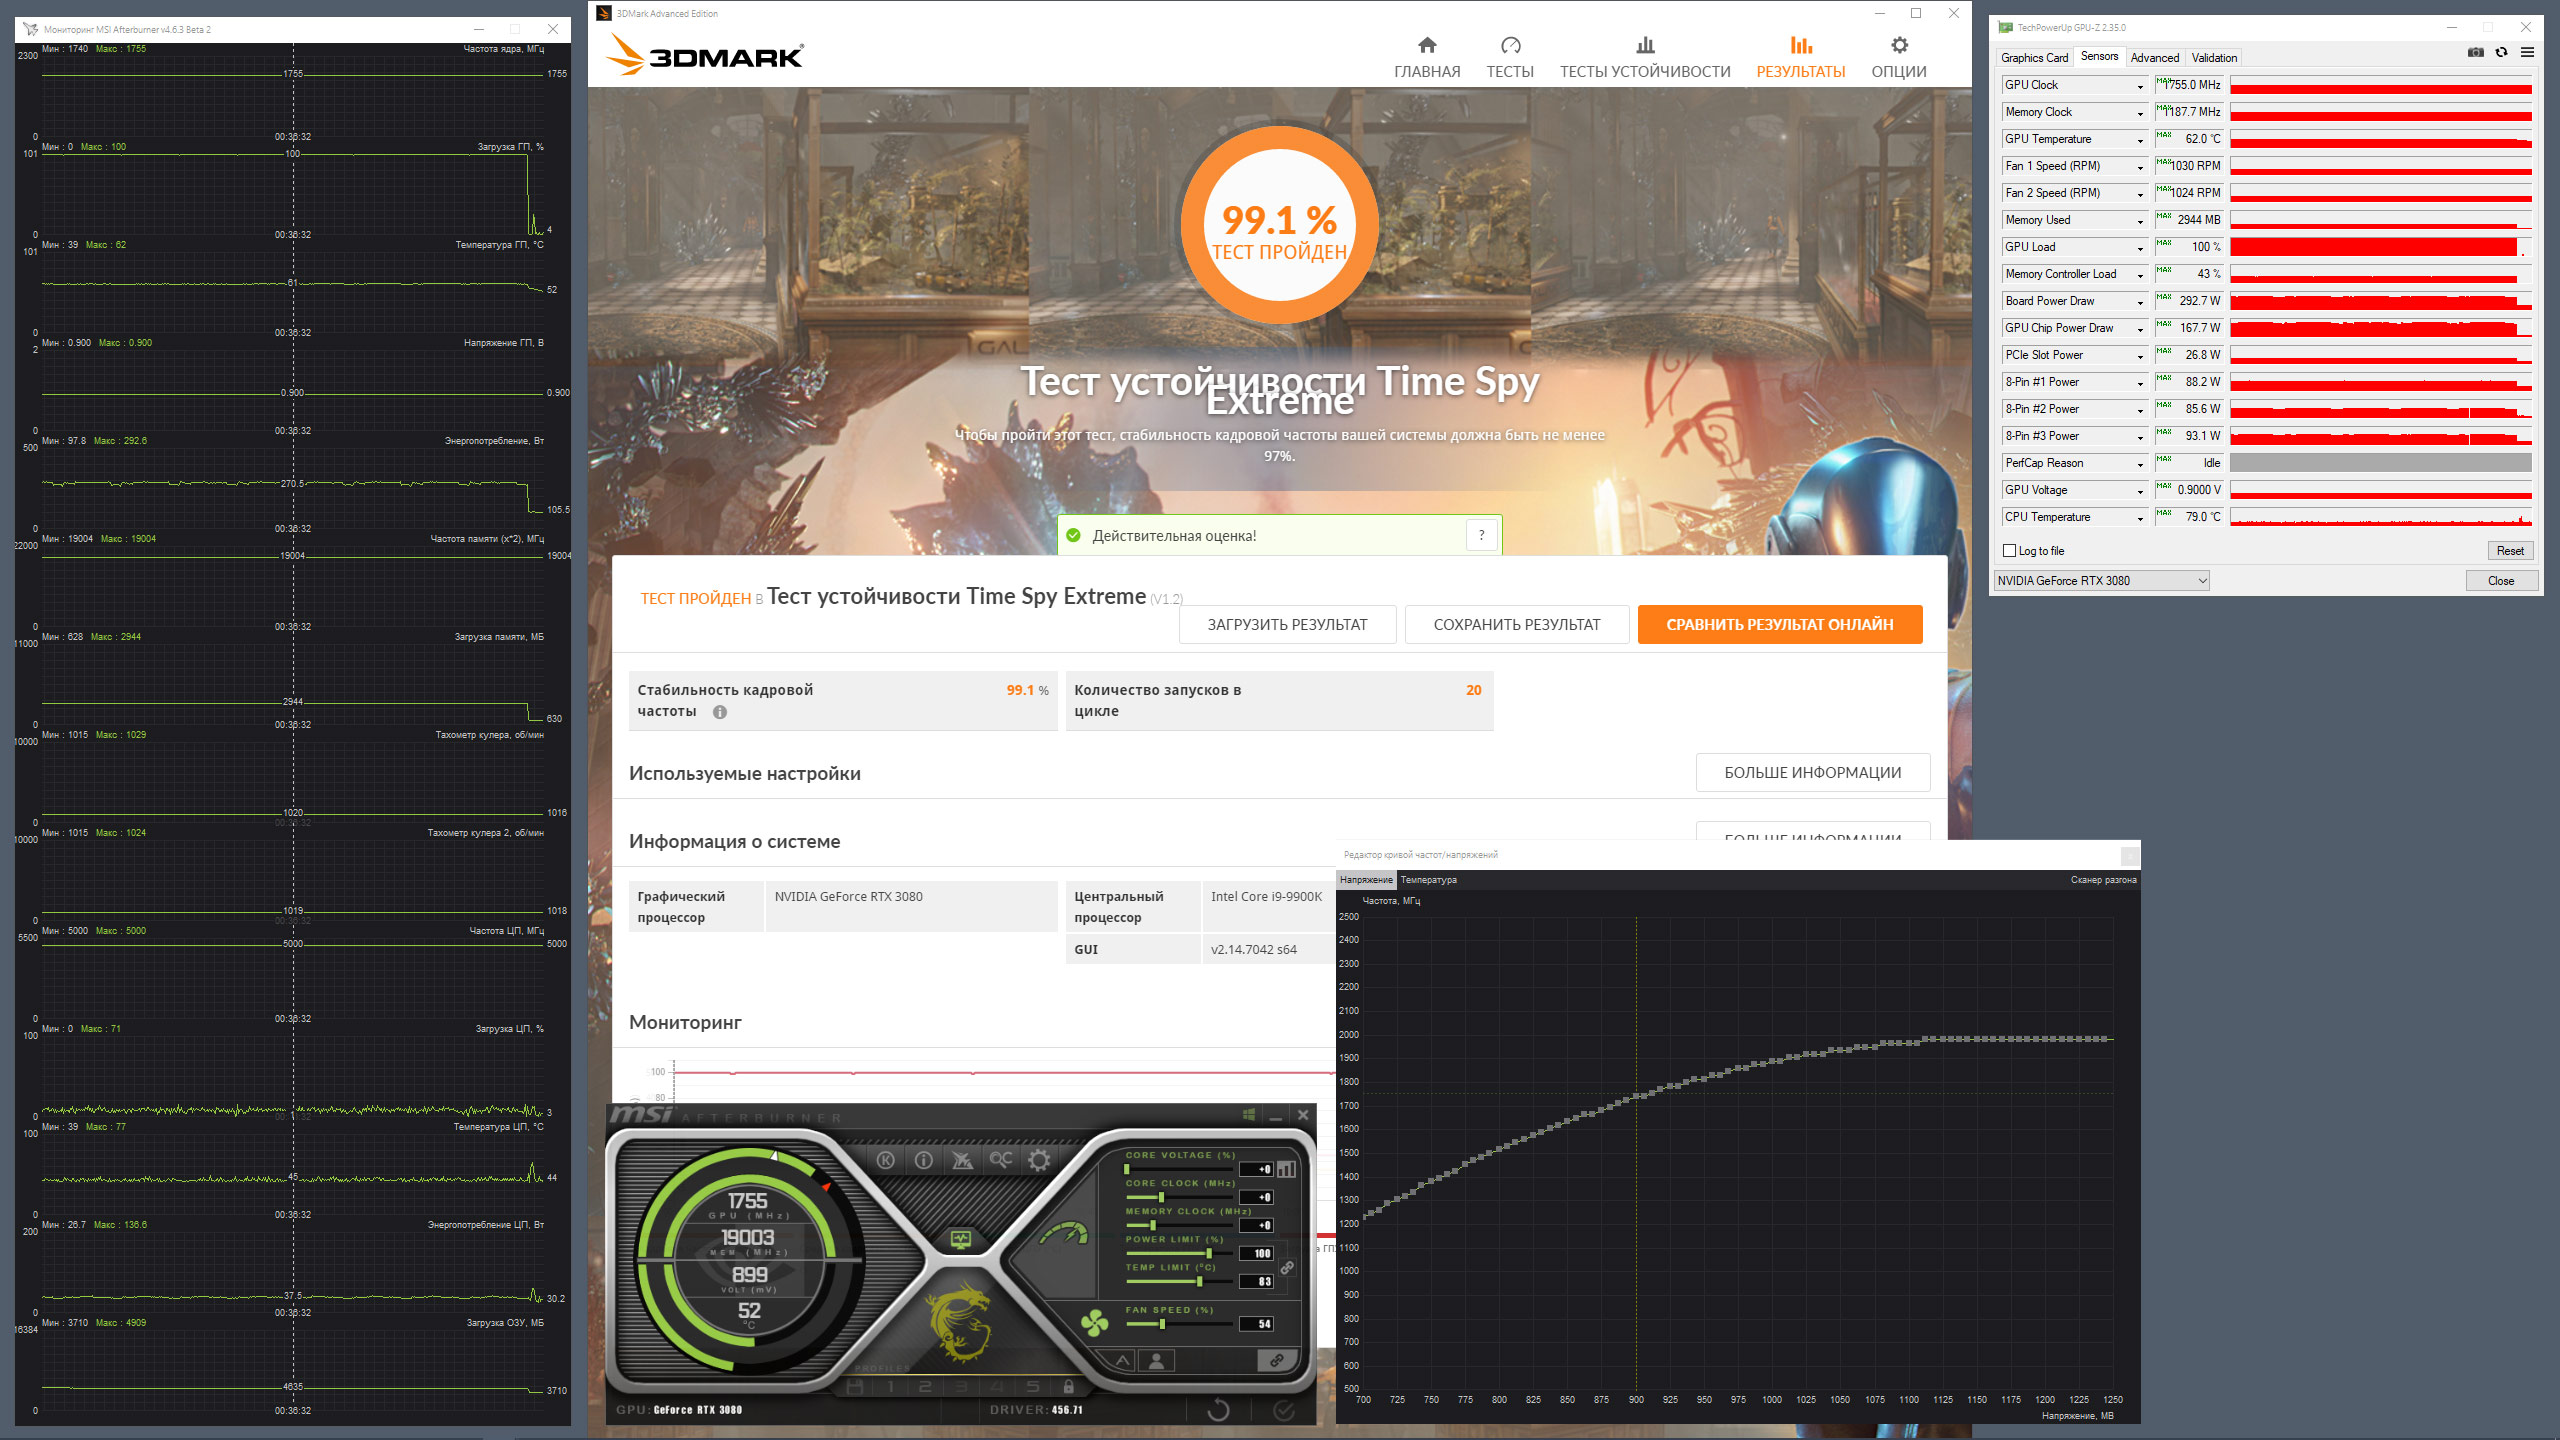Open NVIDIA GeForce RTX 3080 device dropdown
Screen dimensions: 2560x1440
coord(2101,581)
